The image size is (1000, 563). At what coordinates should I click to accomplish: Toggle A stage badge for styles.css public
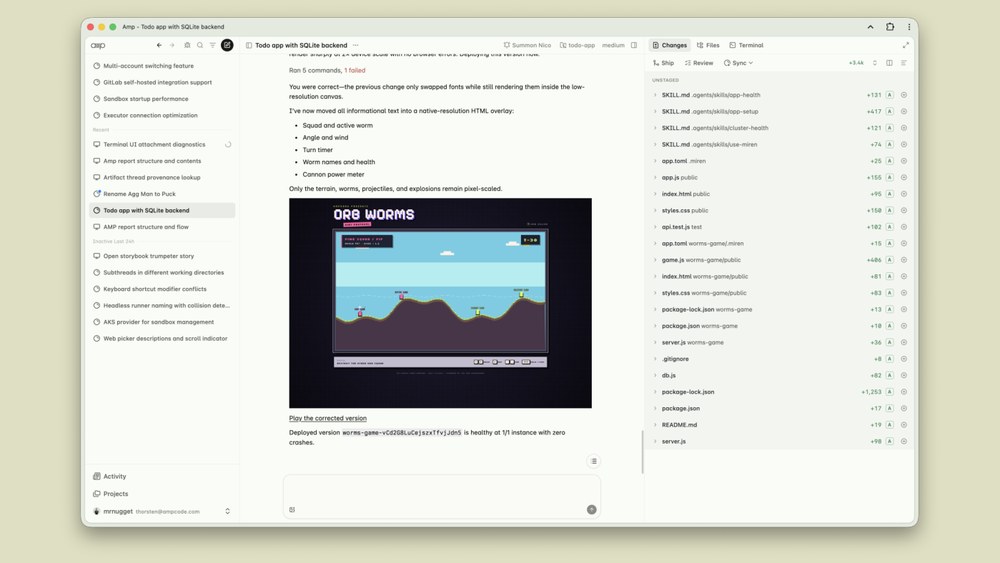coord(889,210)
